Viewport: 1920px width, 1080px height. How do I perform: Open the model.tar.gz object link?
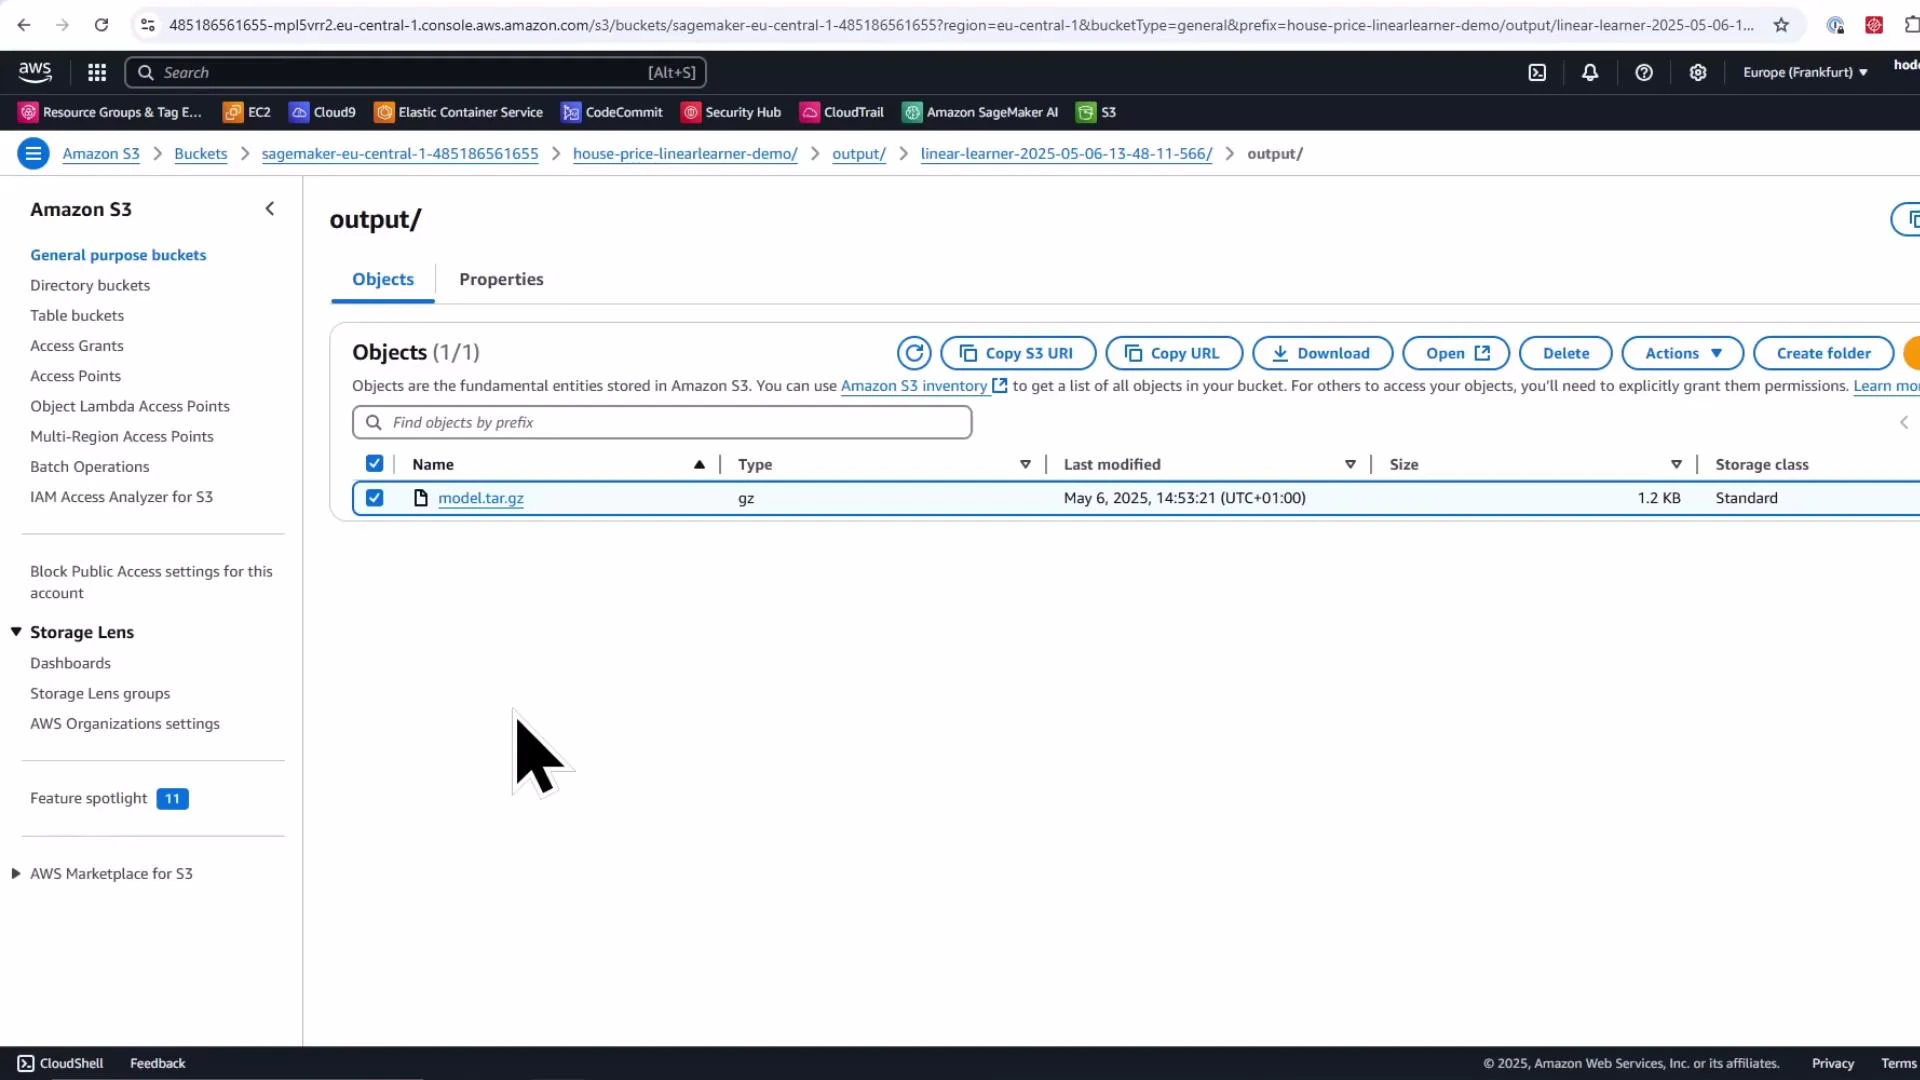(x=481, y=497)
